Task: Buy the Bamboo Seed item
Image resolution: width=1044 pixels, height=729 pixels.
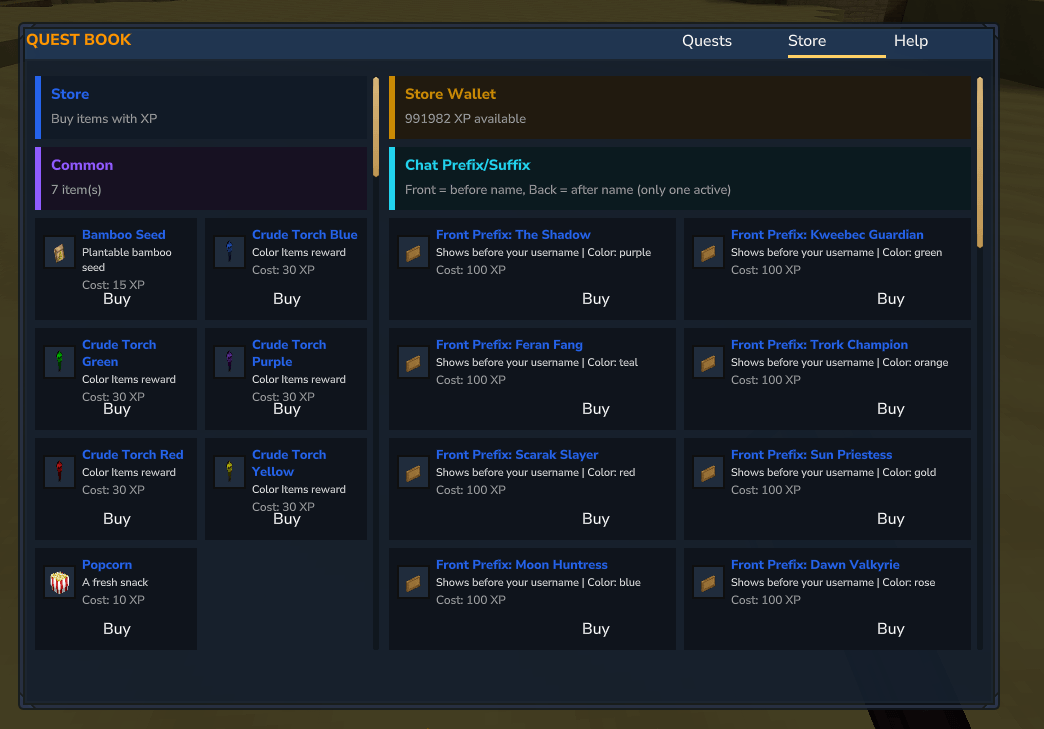Action: 117,299
